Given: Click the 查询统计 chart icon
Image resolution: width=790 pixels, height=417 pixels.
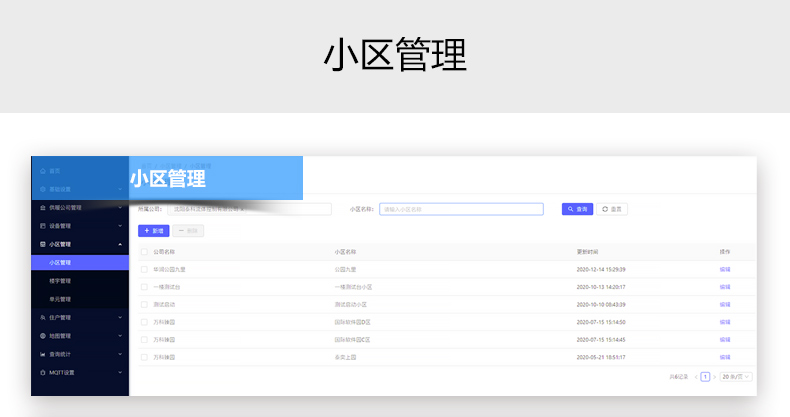Looking at the screenshot, I should click(42, 354).
